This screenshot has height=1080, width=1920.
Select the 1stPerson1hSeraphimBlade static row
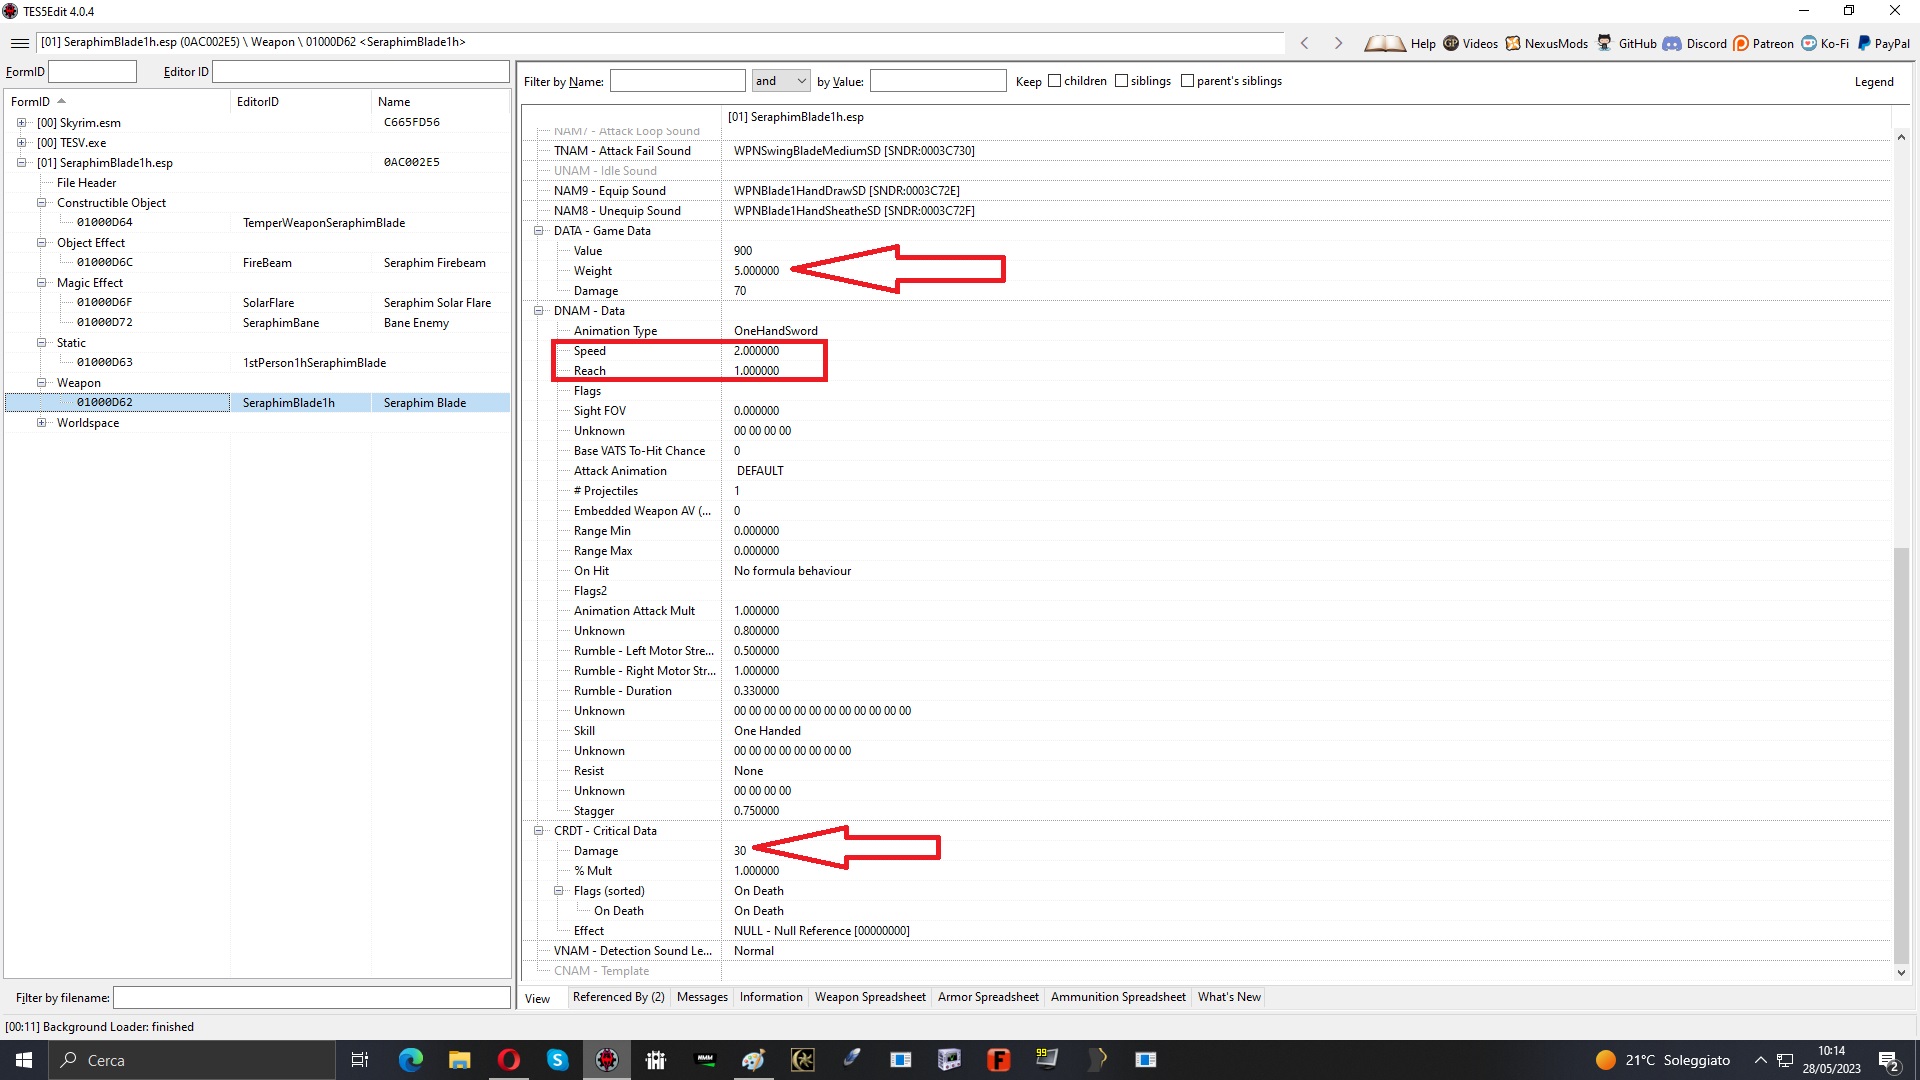click(258, 362)
